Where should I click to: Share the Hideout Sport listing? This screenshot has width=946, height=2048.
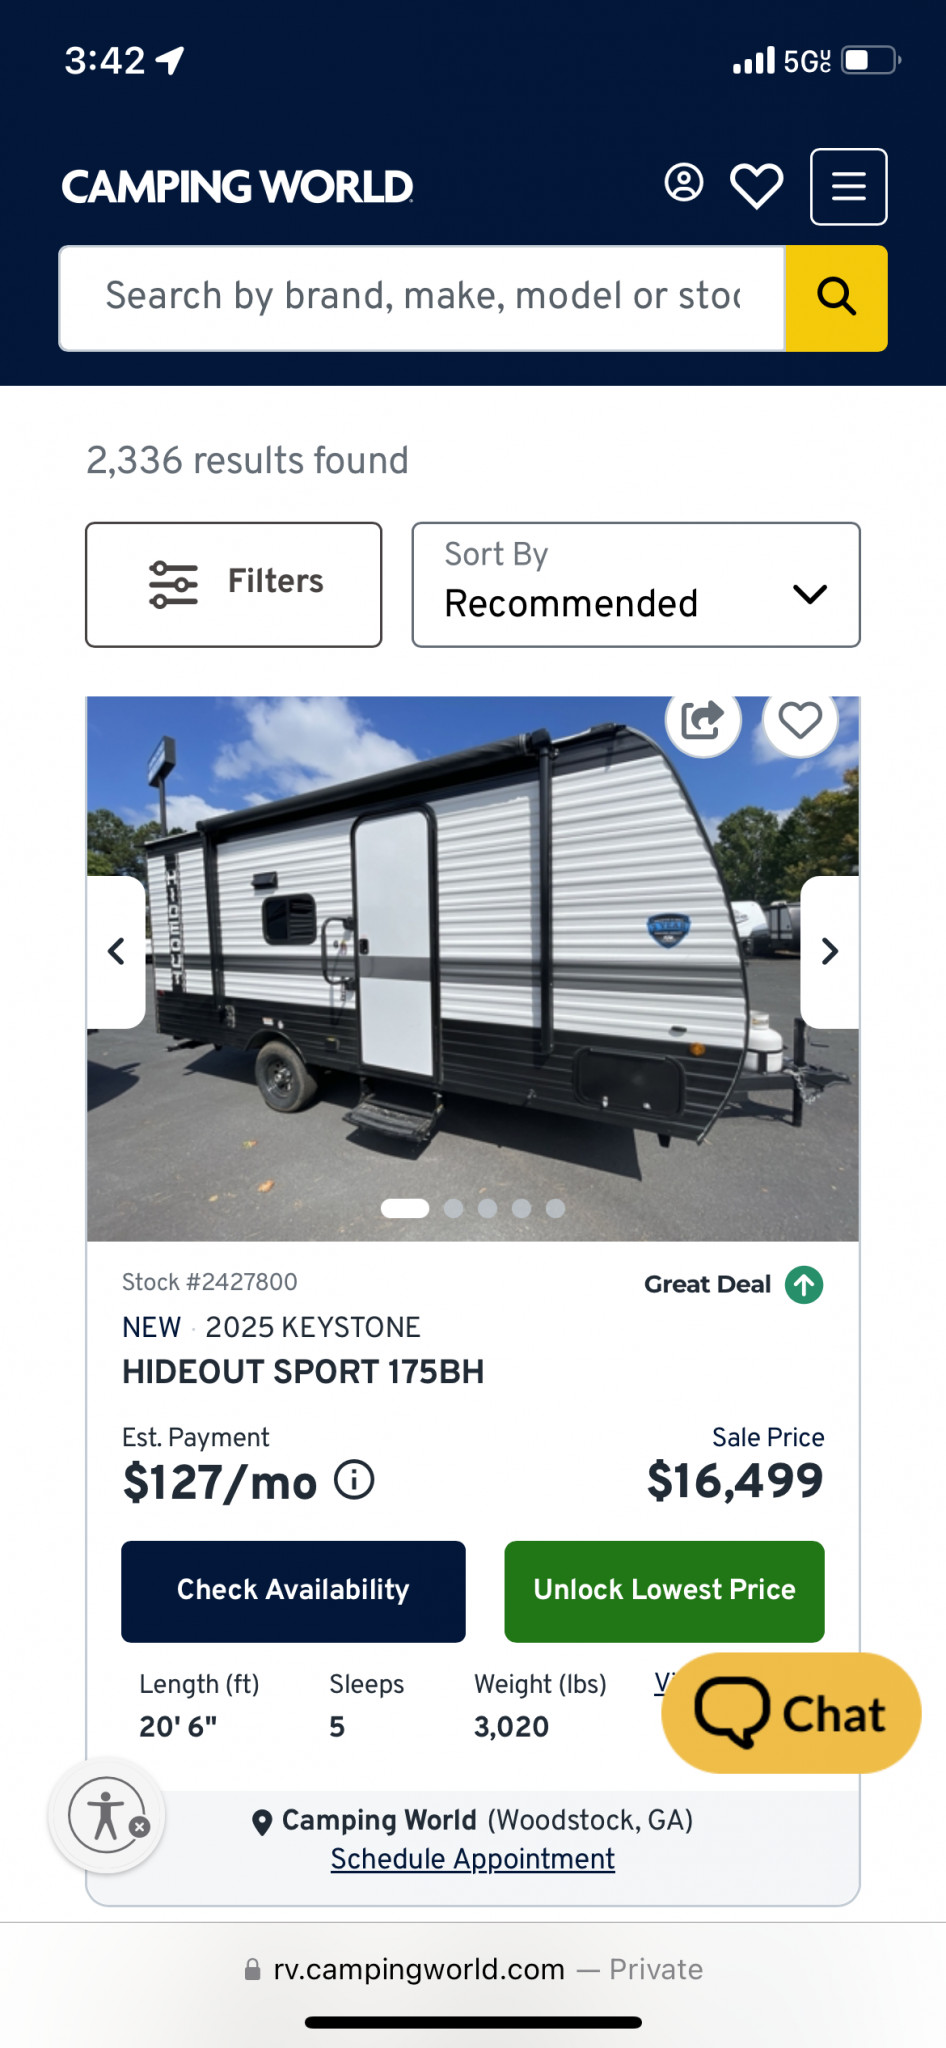703,720
